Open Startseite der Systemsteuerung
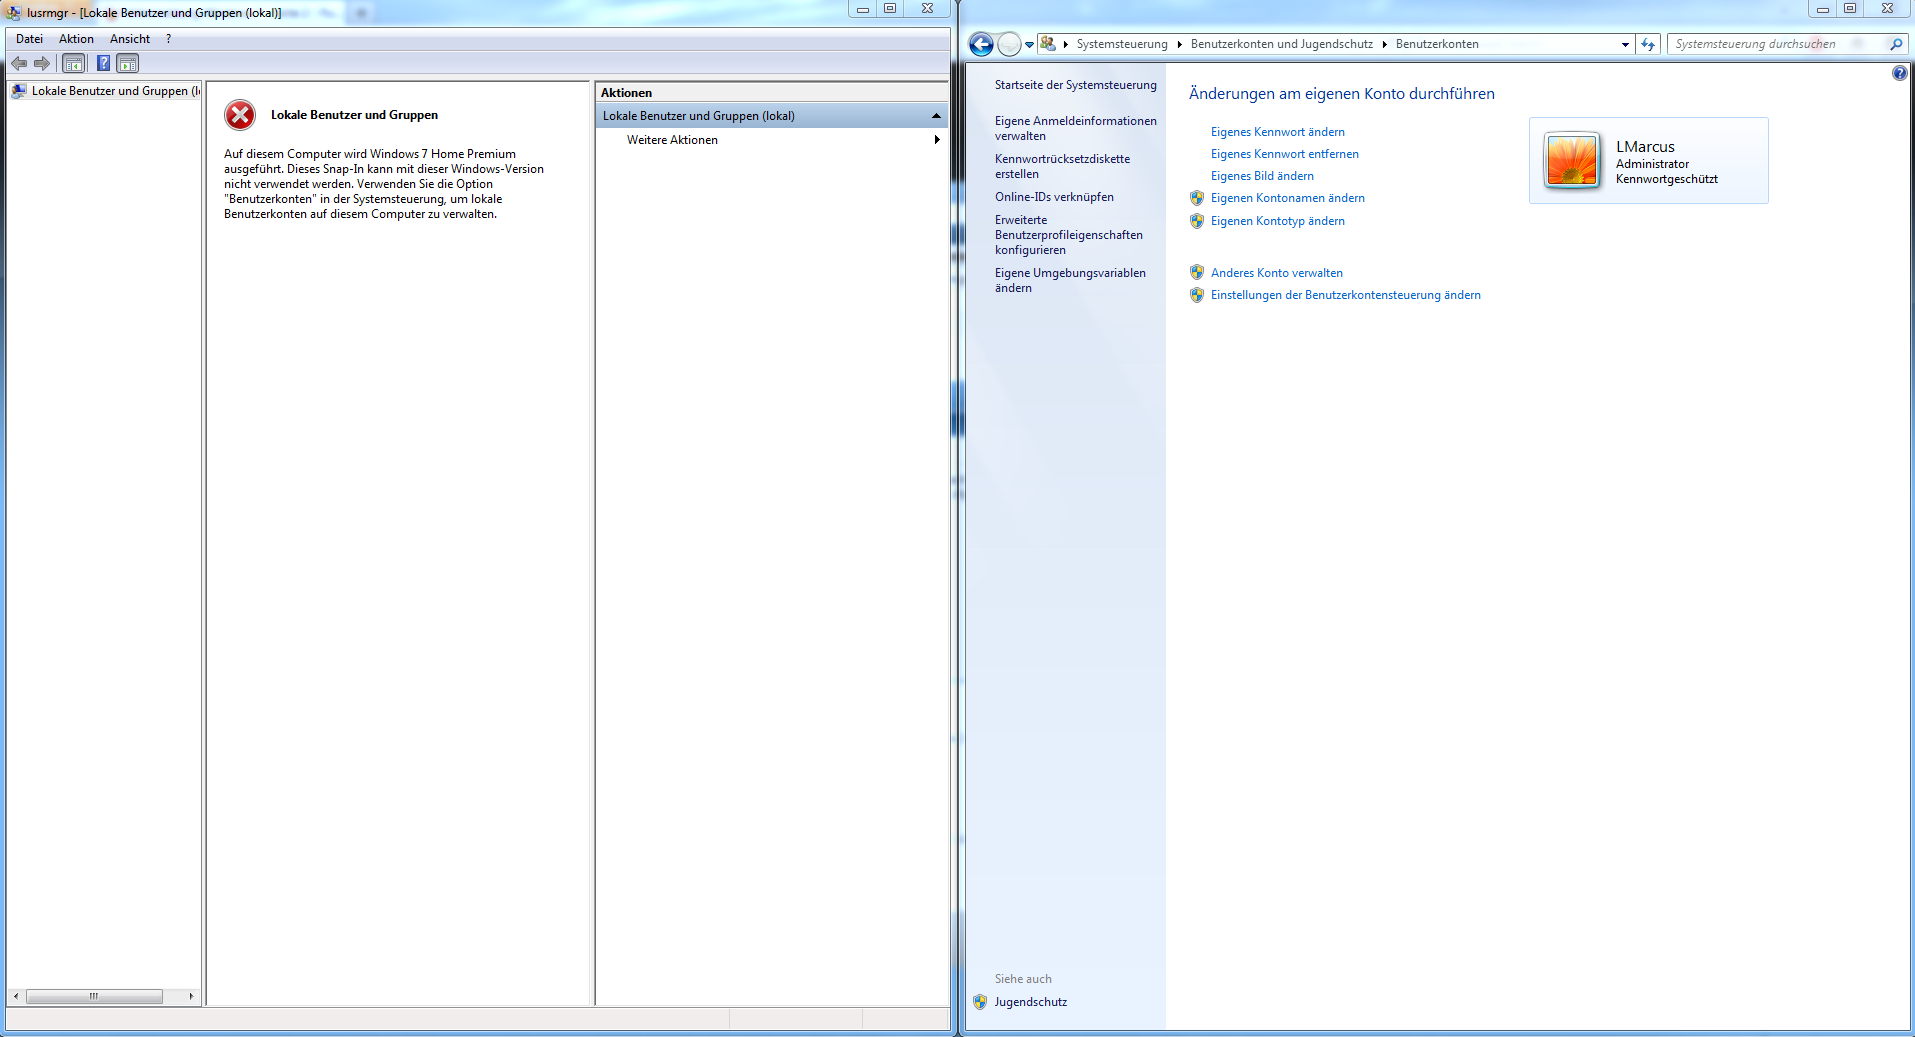The height and width of the screenshot is (1037, 1915). point(1075,85)
